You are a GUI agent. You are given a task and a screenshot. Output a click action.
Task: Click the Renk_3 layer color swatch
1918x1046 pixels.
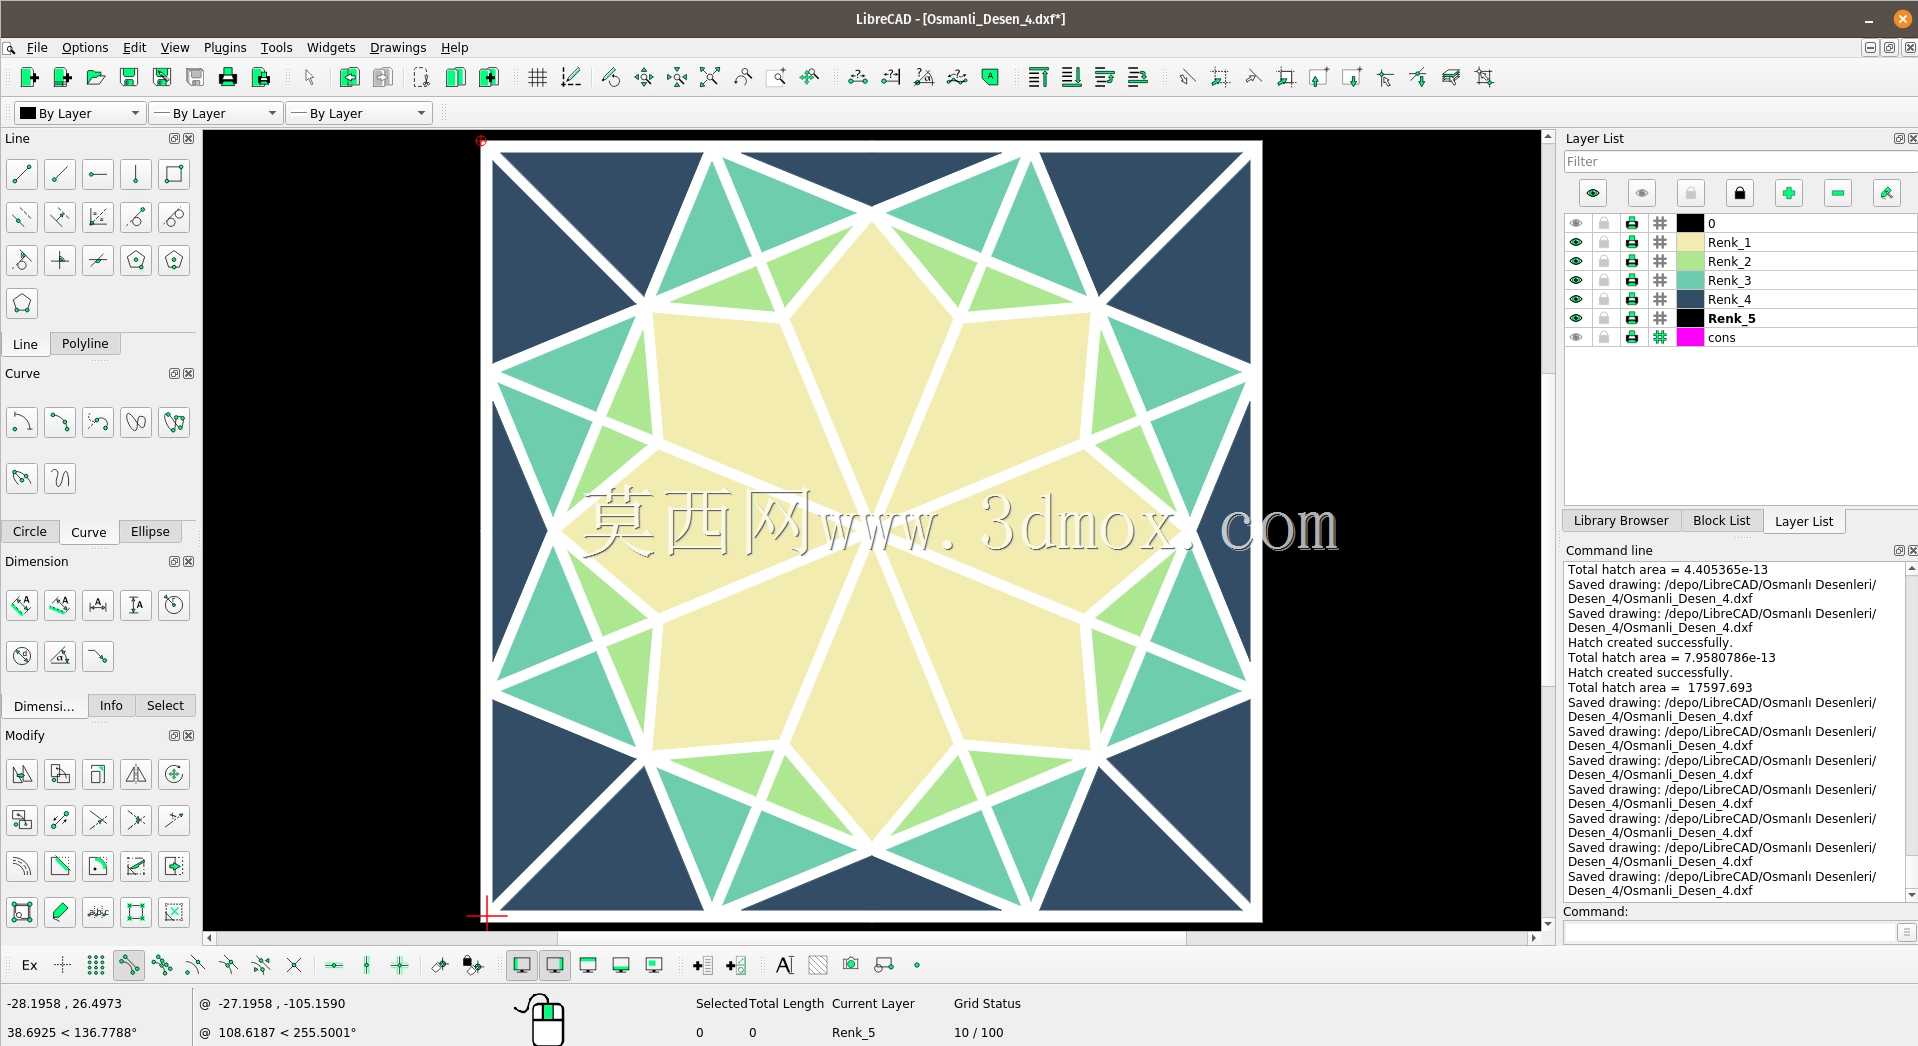tap(1690, 280)
